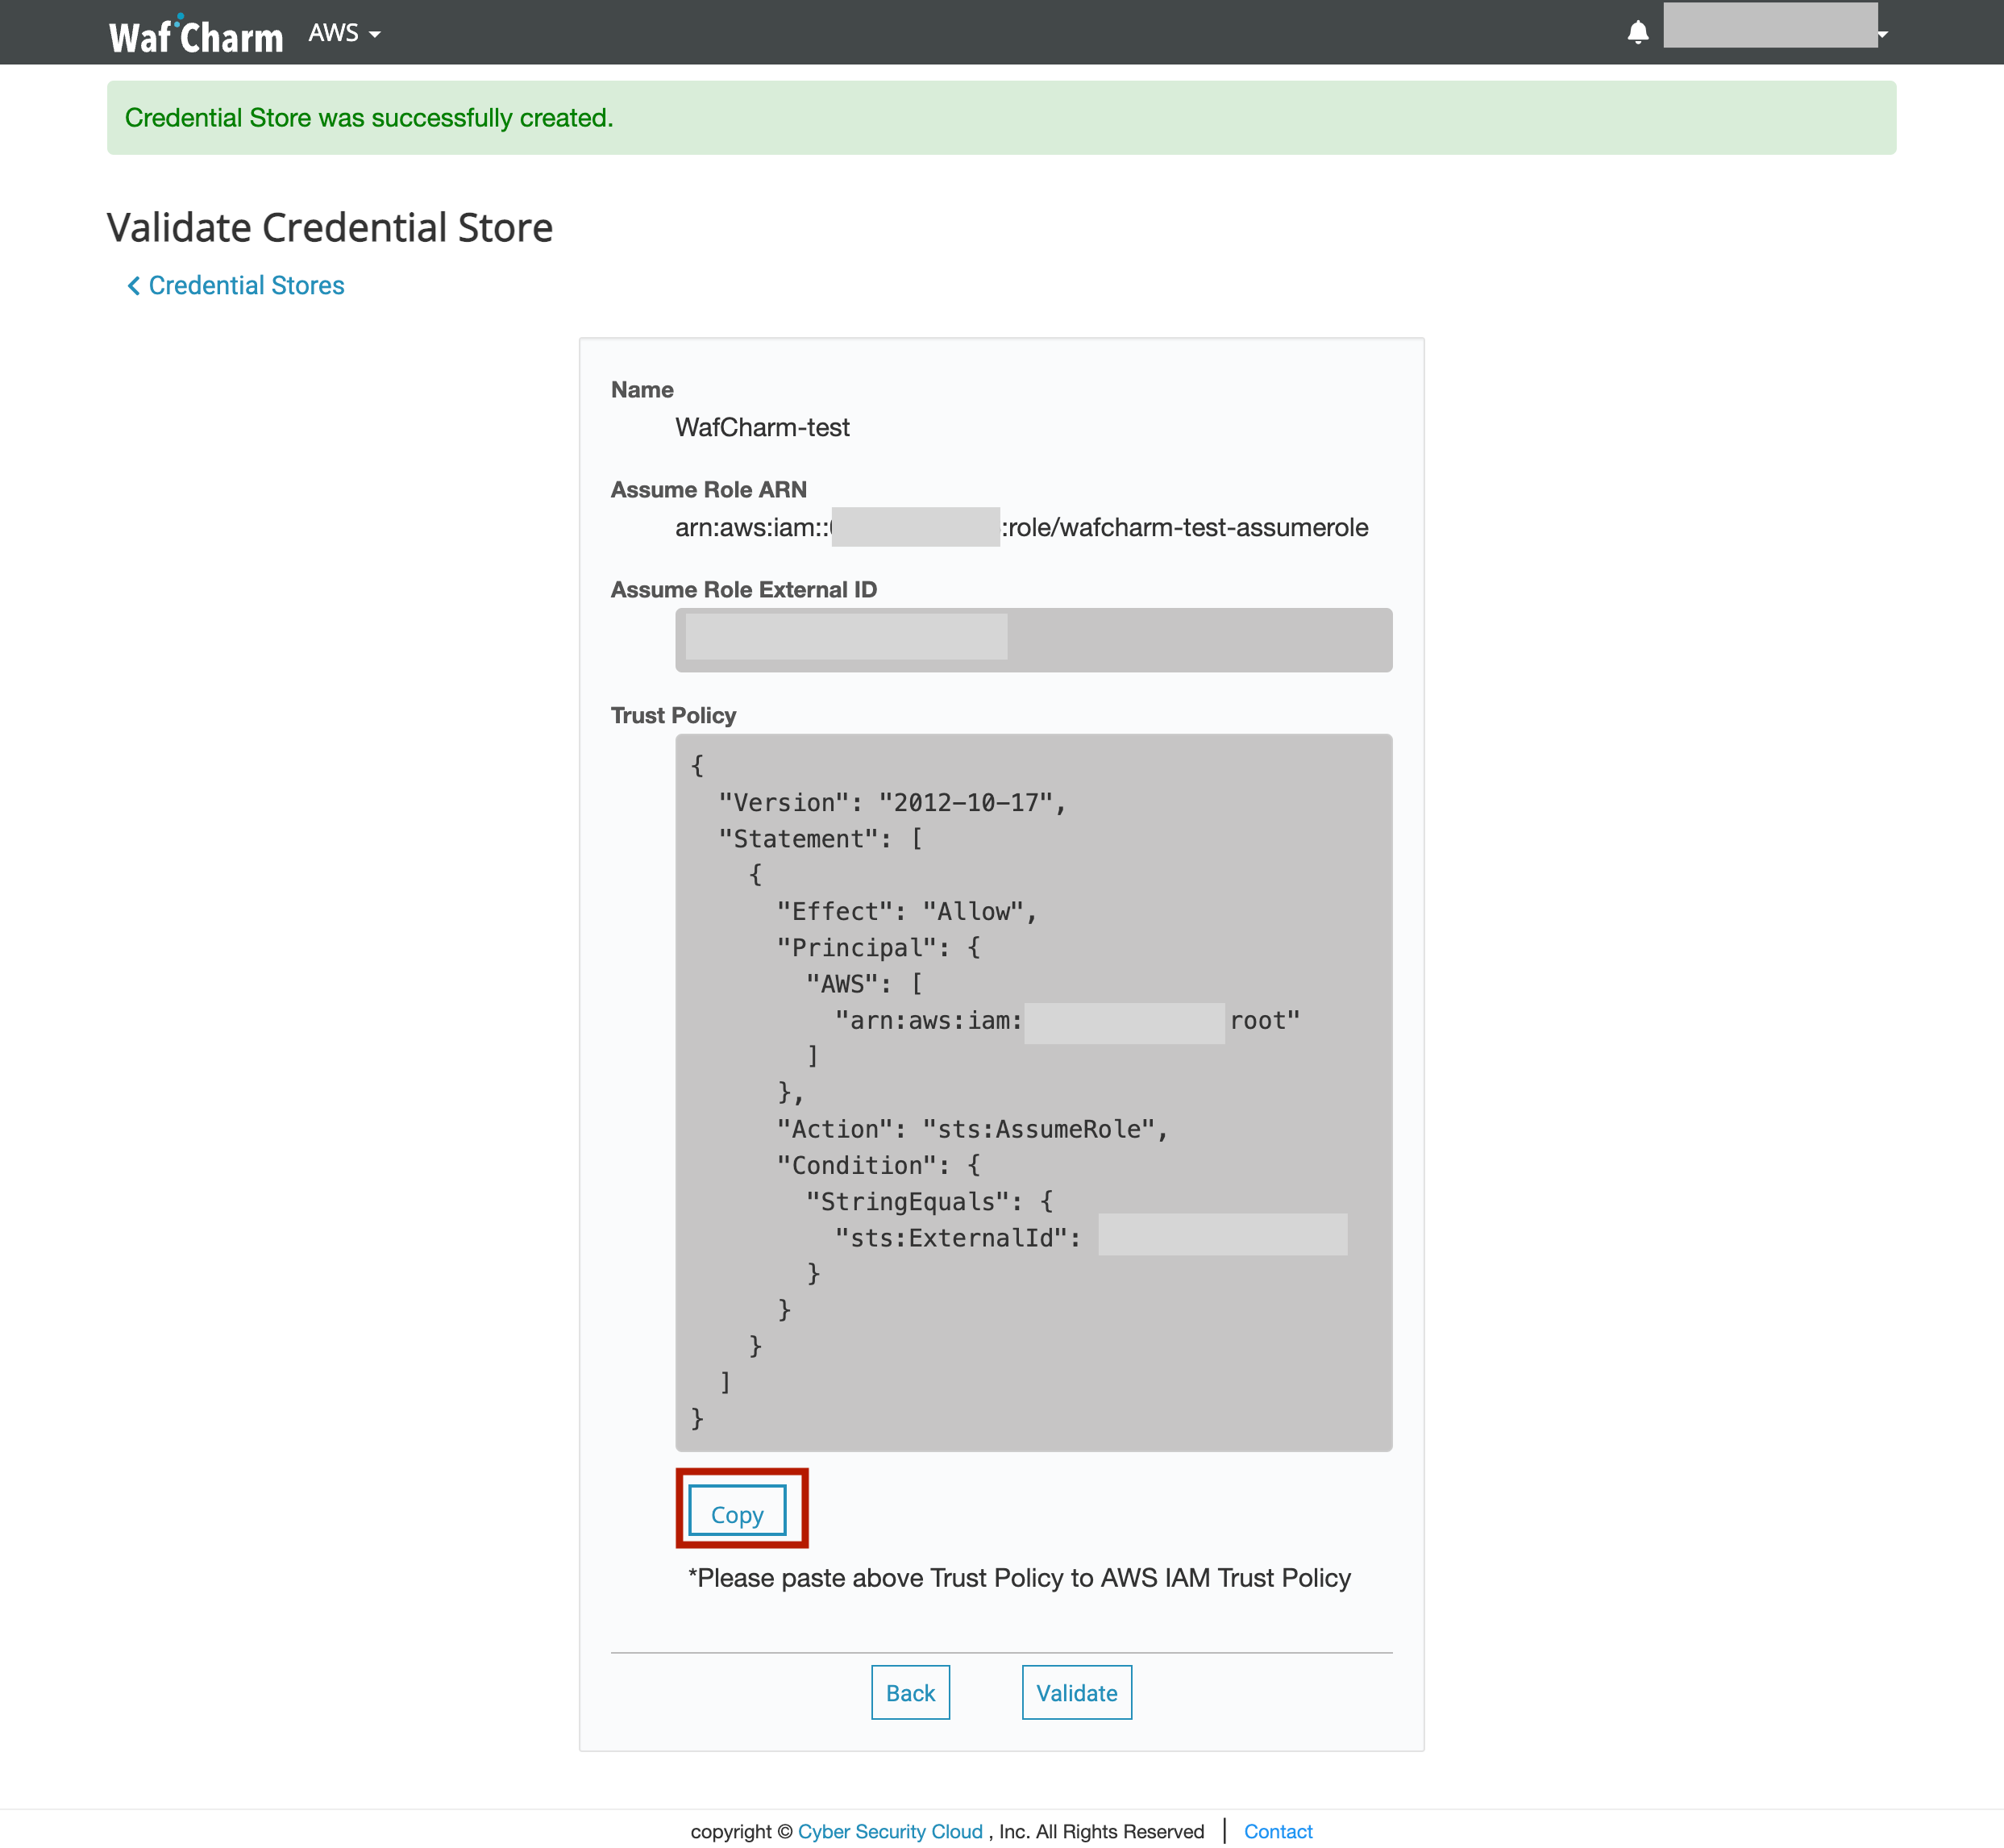The width and height of the screenshot is (2004, 1848).
Task: Click the "arn:aws:iam: principal line
Action: coord(1067,1021)
